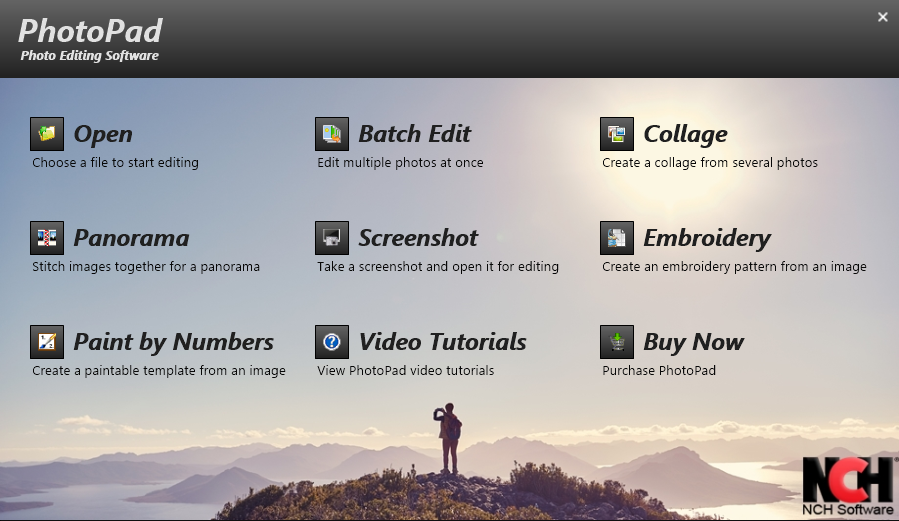
Task: Open the Embroidery heading link
Action: pos(707,239)
